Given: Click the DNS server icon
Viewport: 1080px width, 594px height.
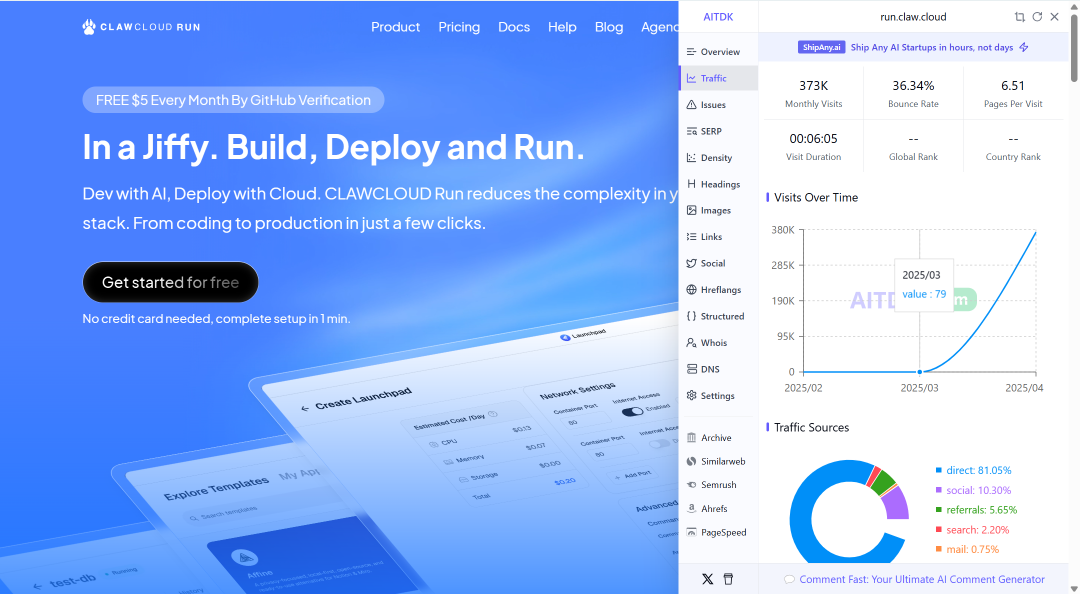Looking at the screenshot, I should pyautogui.click(x=692, y=369).
